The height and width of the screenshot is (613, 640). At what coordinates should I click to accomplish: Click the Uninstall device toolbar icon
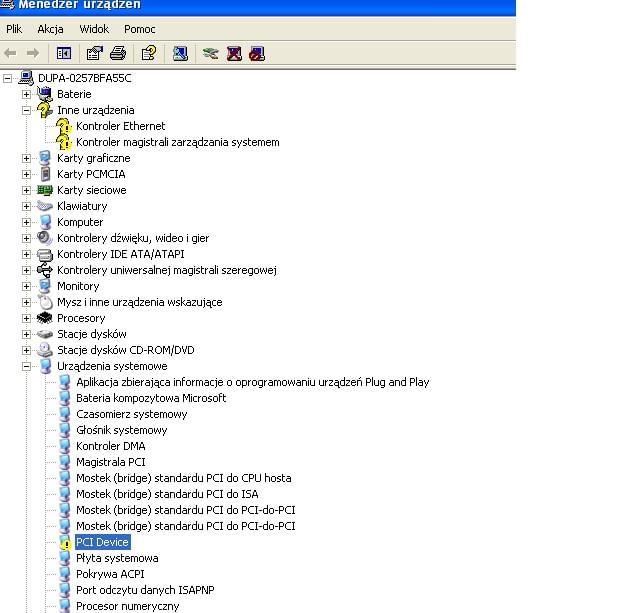pos(234,53)
